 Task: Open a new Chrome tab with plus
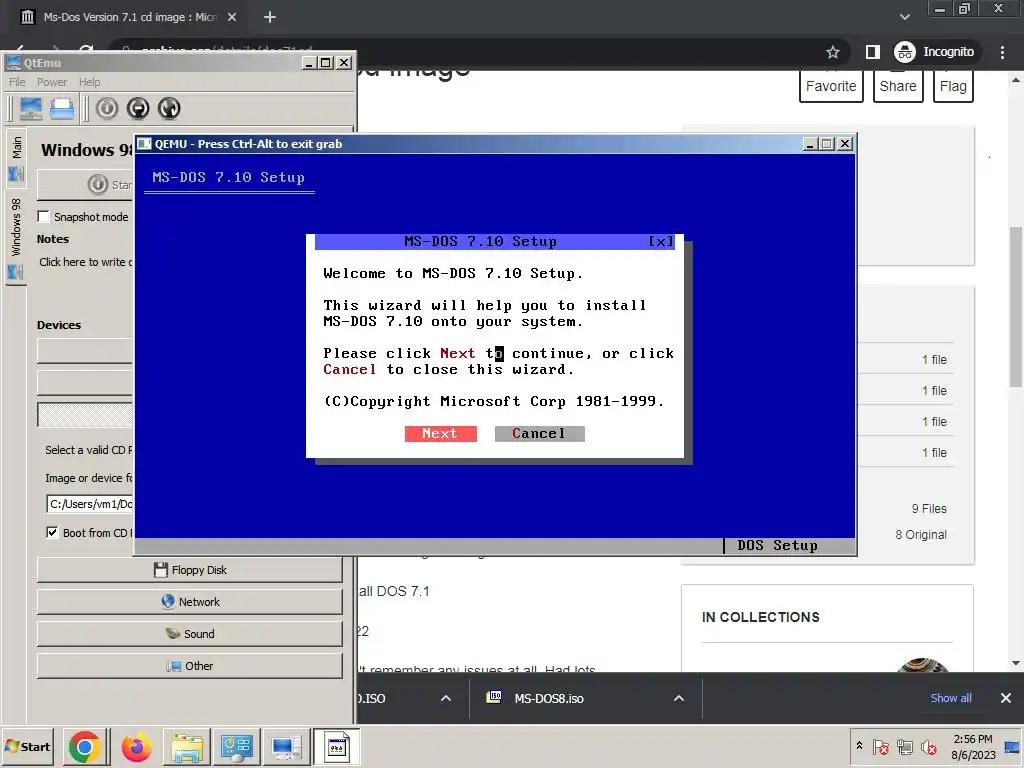click(270, 17)
